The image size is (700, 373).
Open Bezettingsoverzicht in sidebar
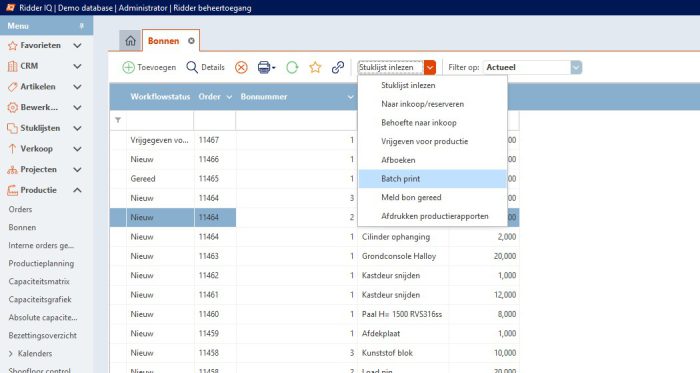point(42,335)
